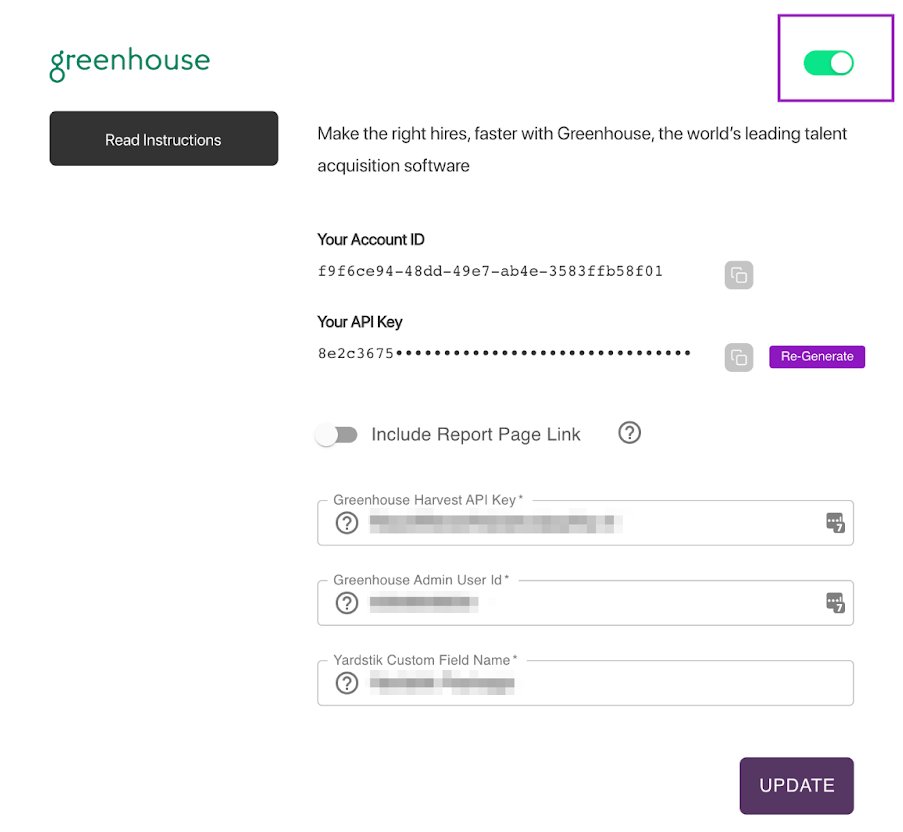Click help icon in Yardstik Custom Field Name

[x=347, y=683]
